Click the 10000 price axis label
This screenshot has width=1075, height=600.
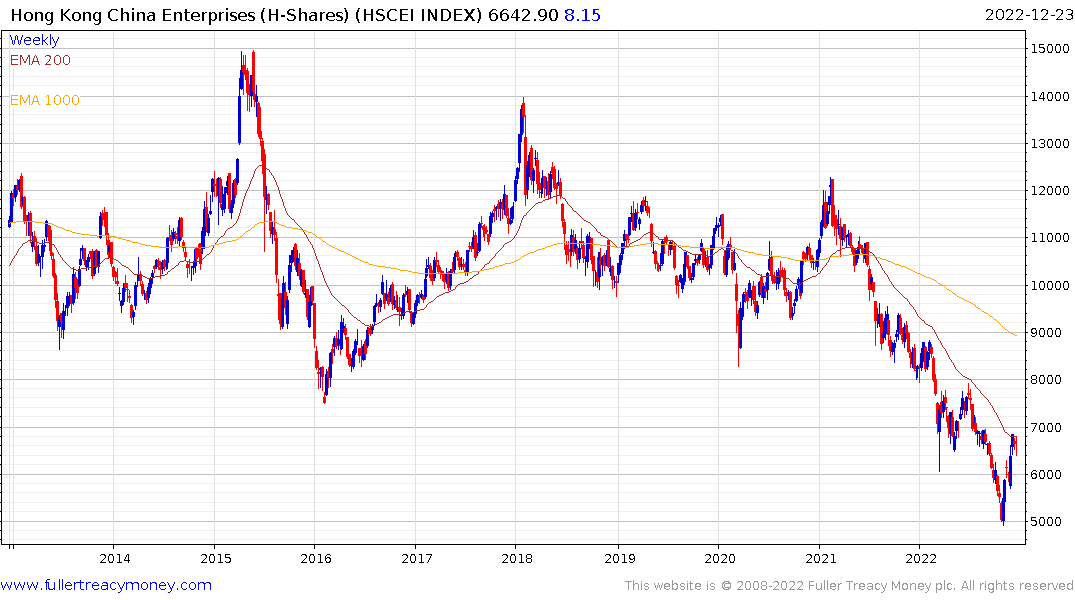pyautogui.click(x=1050, y=285)
